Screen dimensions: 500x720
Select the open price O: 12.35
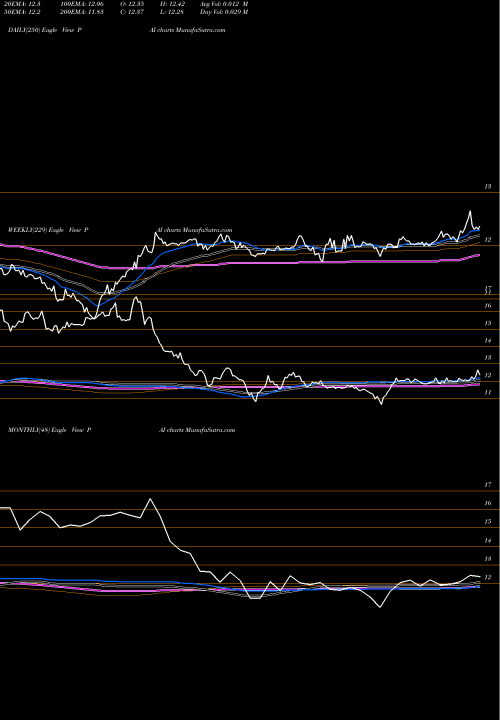(132, 4)
